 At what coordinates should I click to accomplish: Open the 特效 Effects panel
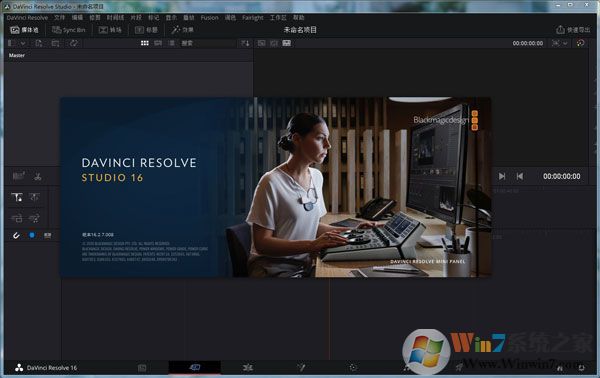(183, 30)
